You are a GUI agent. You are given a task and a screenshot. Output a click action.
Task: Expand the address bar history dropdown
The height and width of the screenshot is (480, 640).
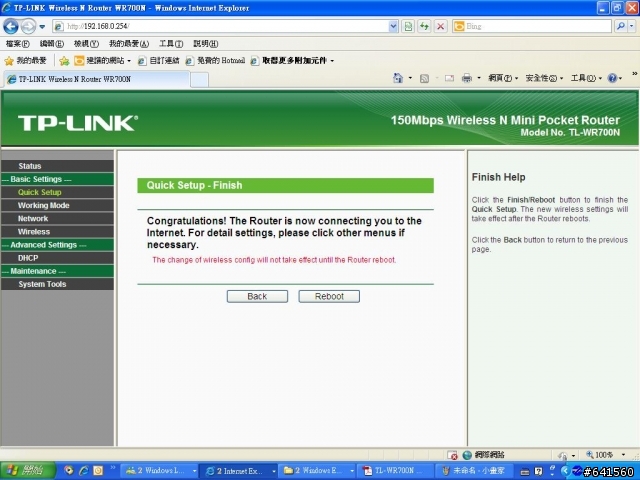tap(393, 27)
